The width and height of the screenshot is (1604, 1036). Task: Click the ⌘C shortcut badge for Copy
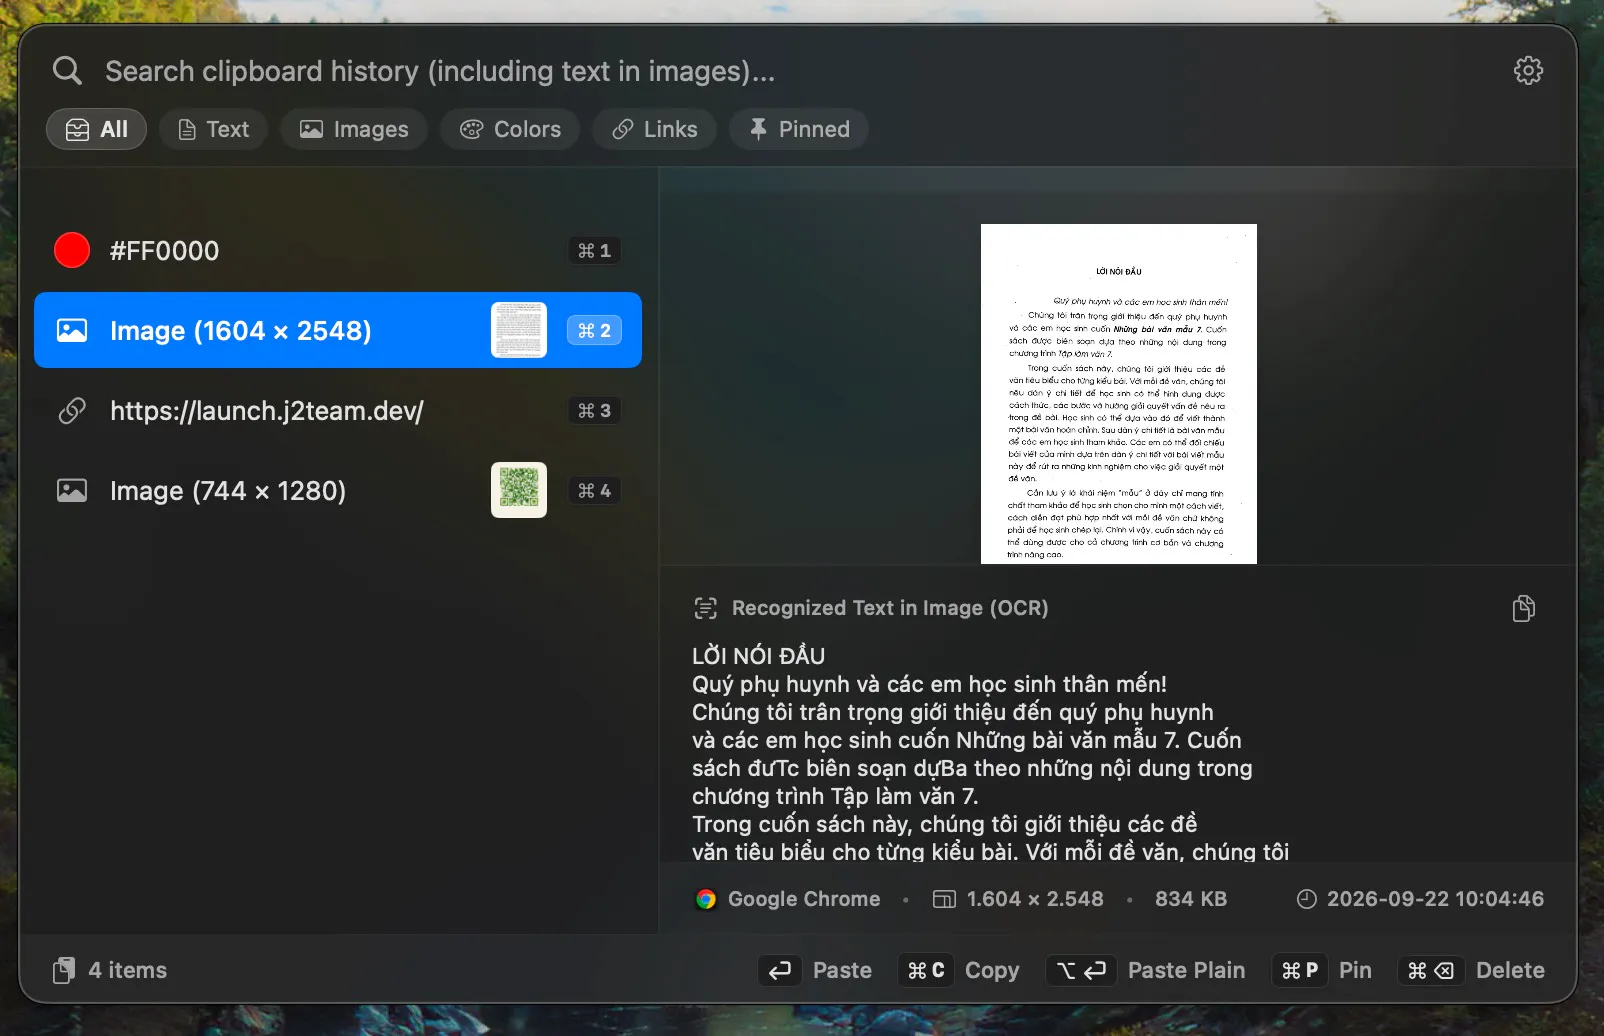pyautogui.click(x=926, y=970)
